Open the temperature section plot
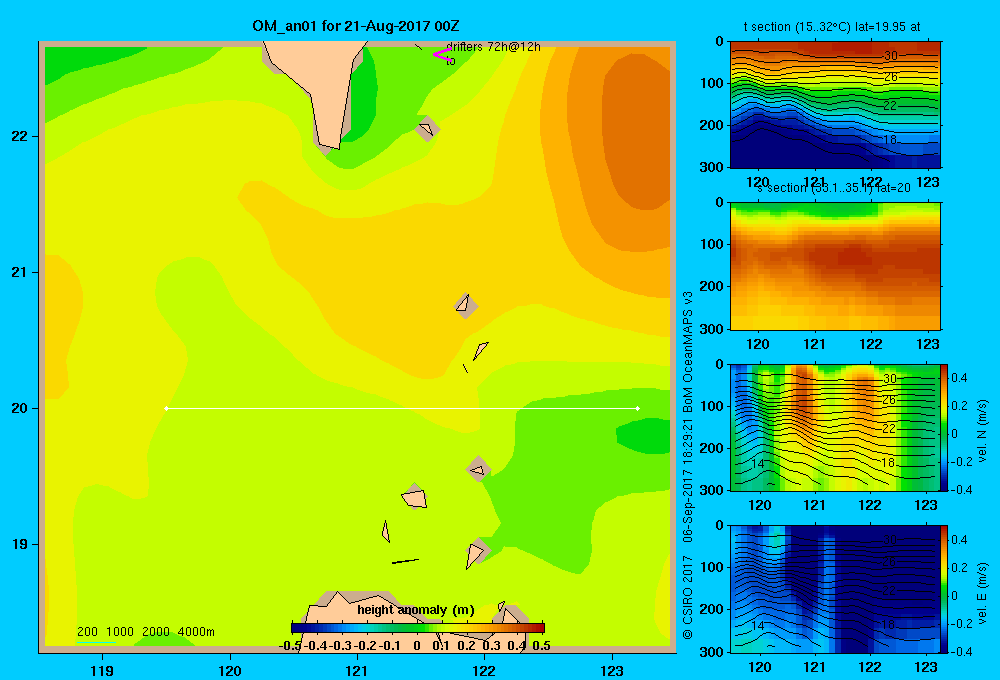This screenshot has height=680, width=1000. [x=835, y=105]
